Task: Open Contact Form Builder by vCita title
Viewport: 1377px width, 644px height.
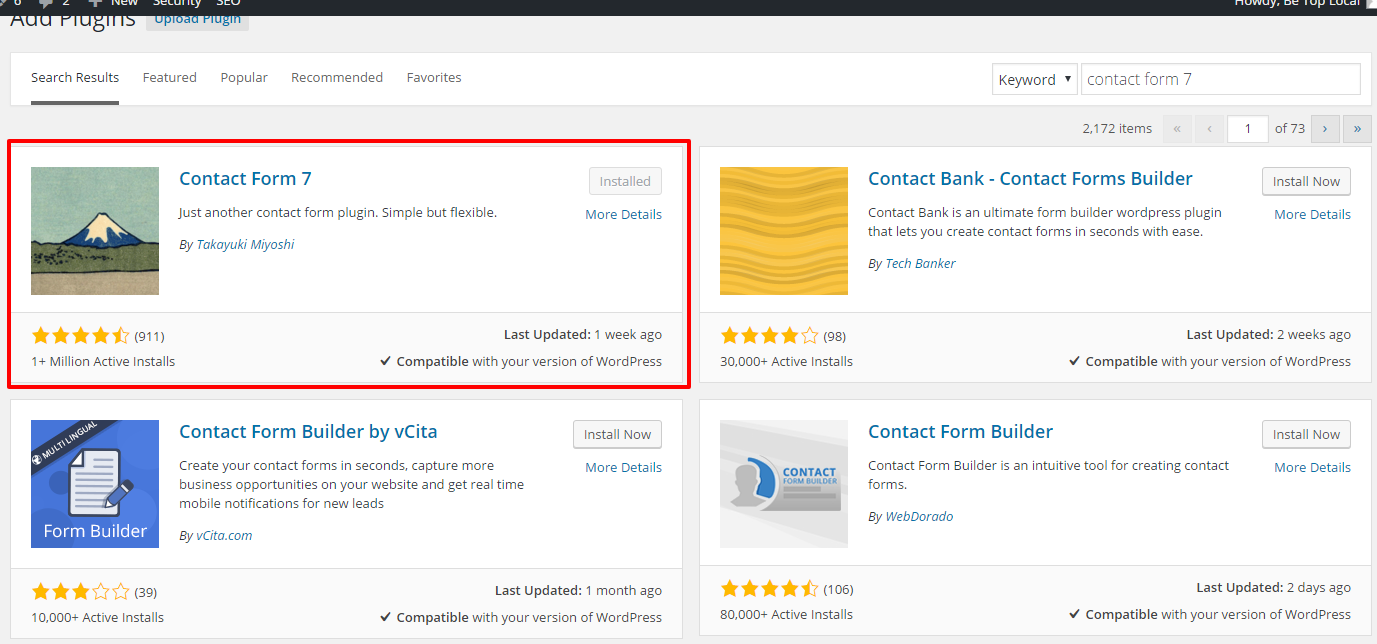Action: click(x=308, y=432)
